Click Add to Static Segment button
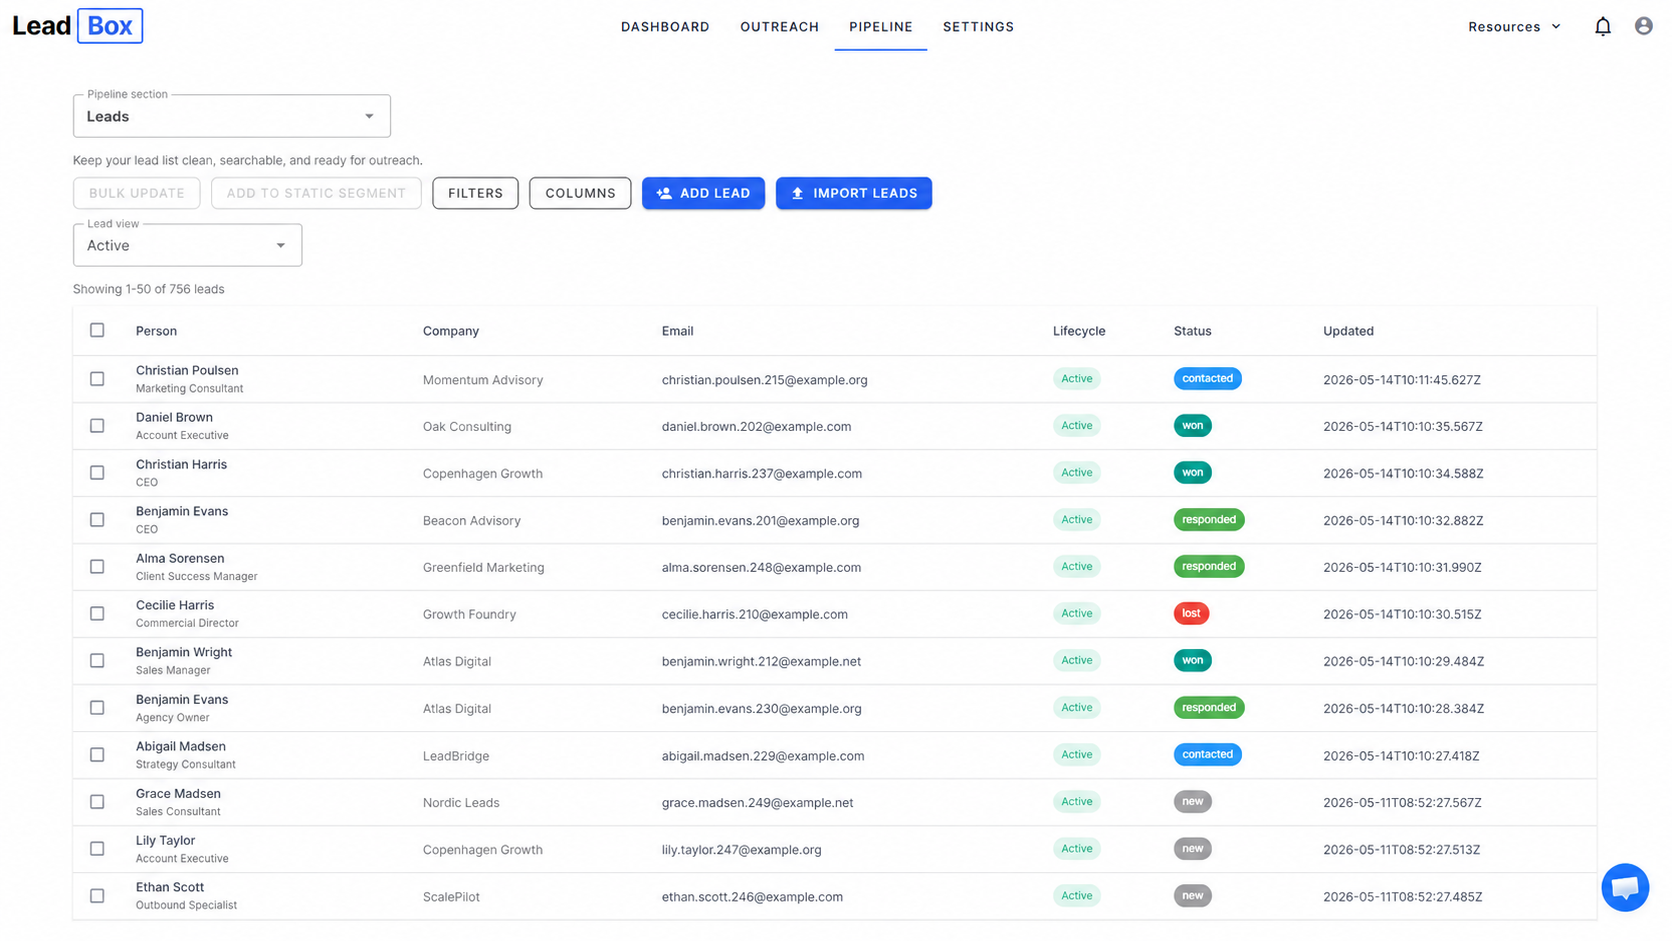The image size is (1672, 941). [x=316, y=193]
